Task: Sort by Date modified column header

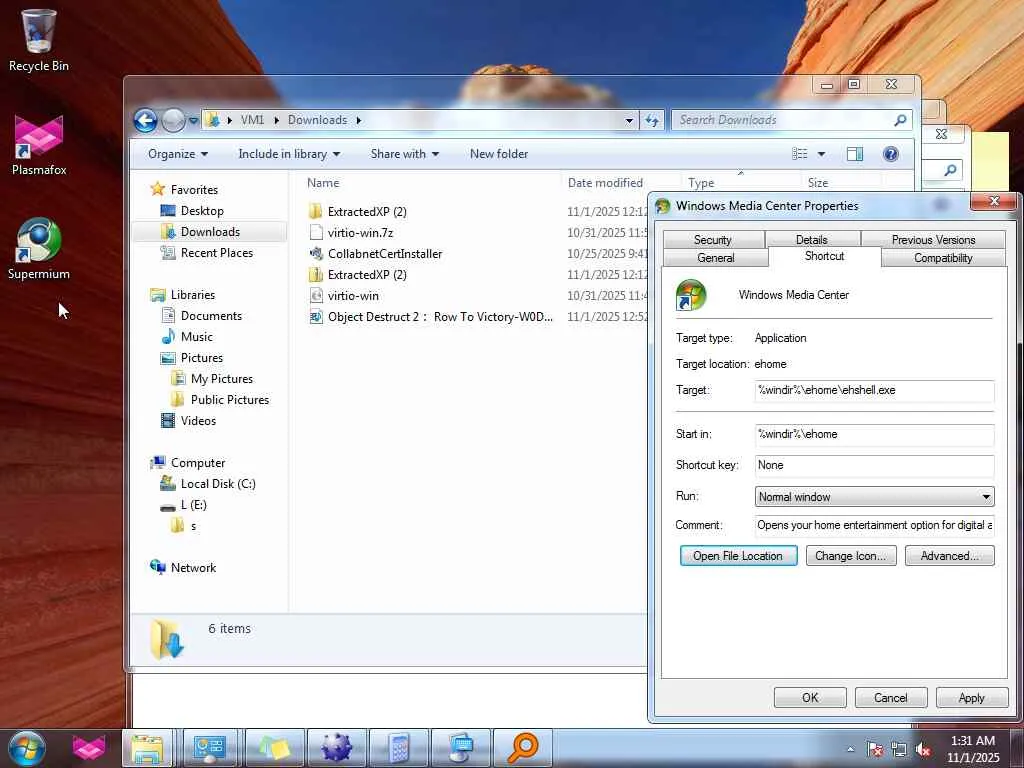Action: point(605,183)
